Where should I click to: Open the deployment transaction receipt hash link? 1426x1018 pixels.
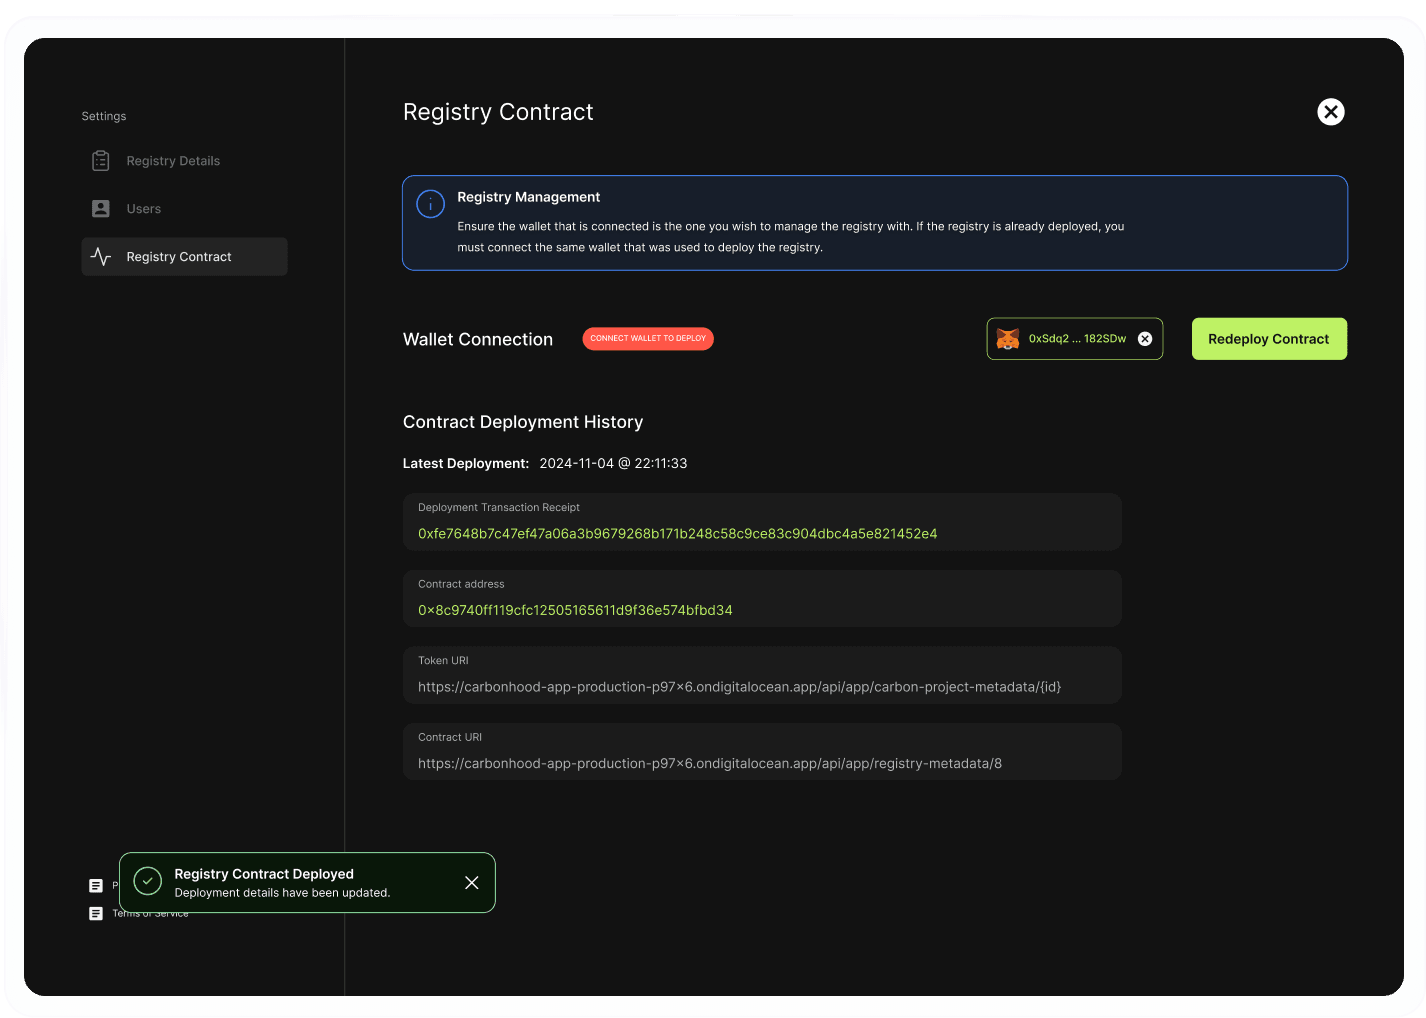[x=678, y=534]
